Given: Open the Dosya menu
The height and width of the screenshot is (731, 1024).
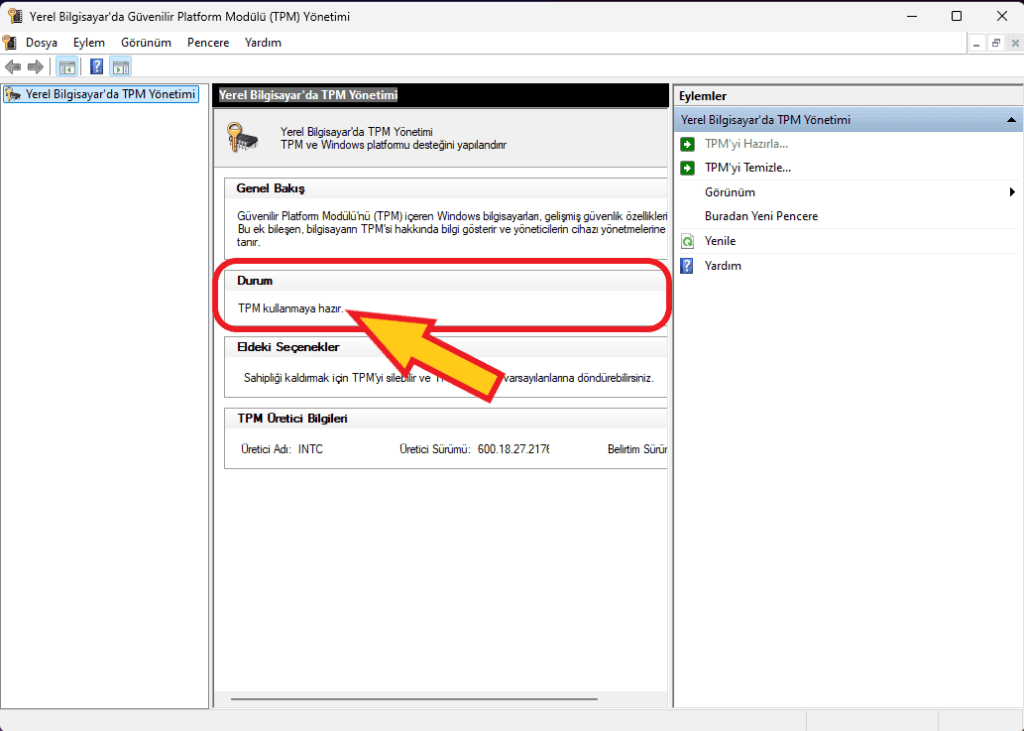Looking at the screenshot, I should point(42,43).
